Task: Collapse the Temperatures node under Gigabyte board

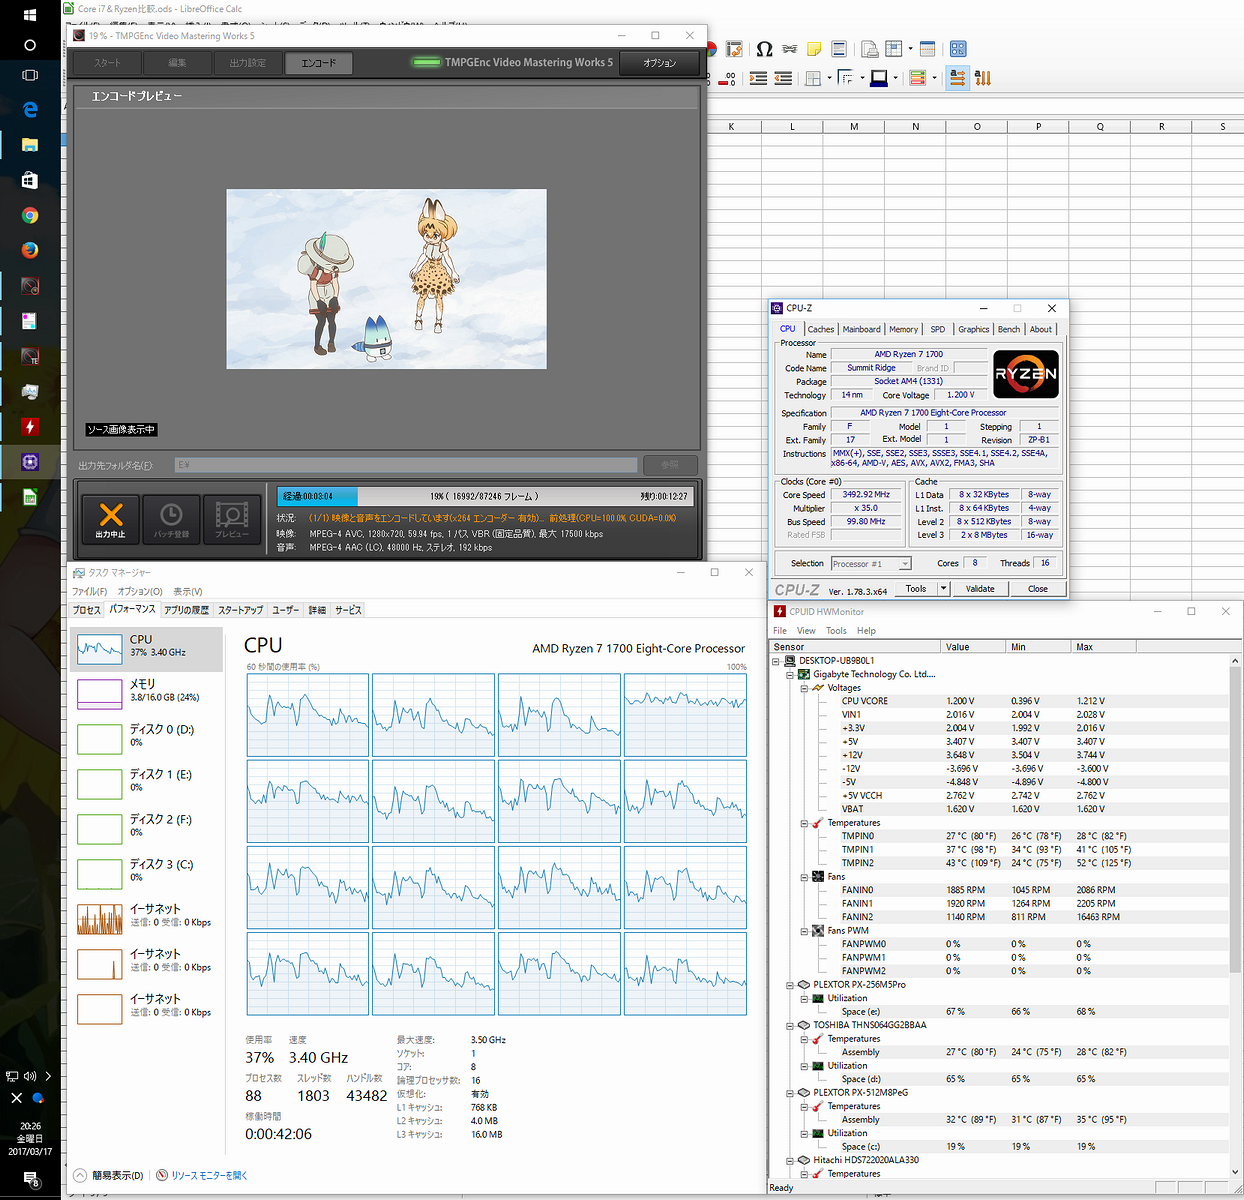Action: 805,823
